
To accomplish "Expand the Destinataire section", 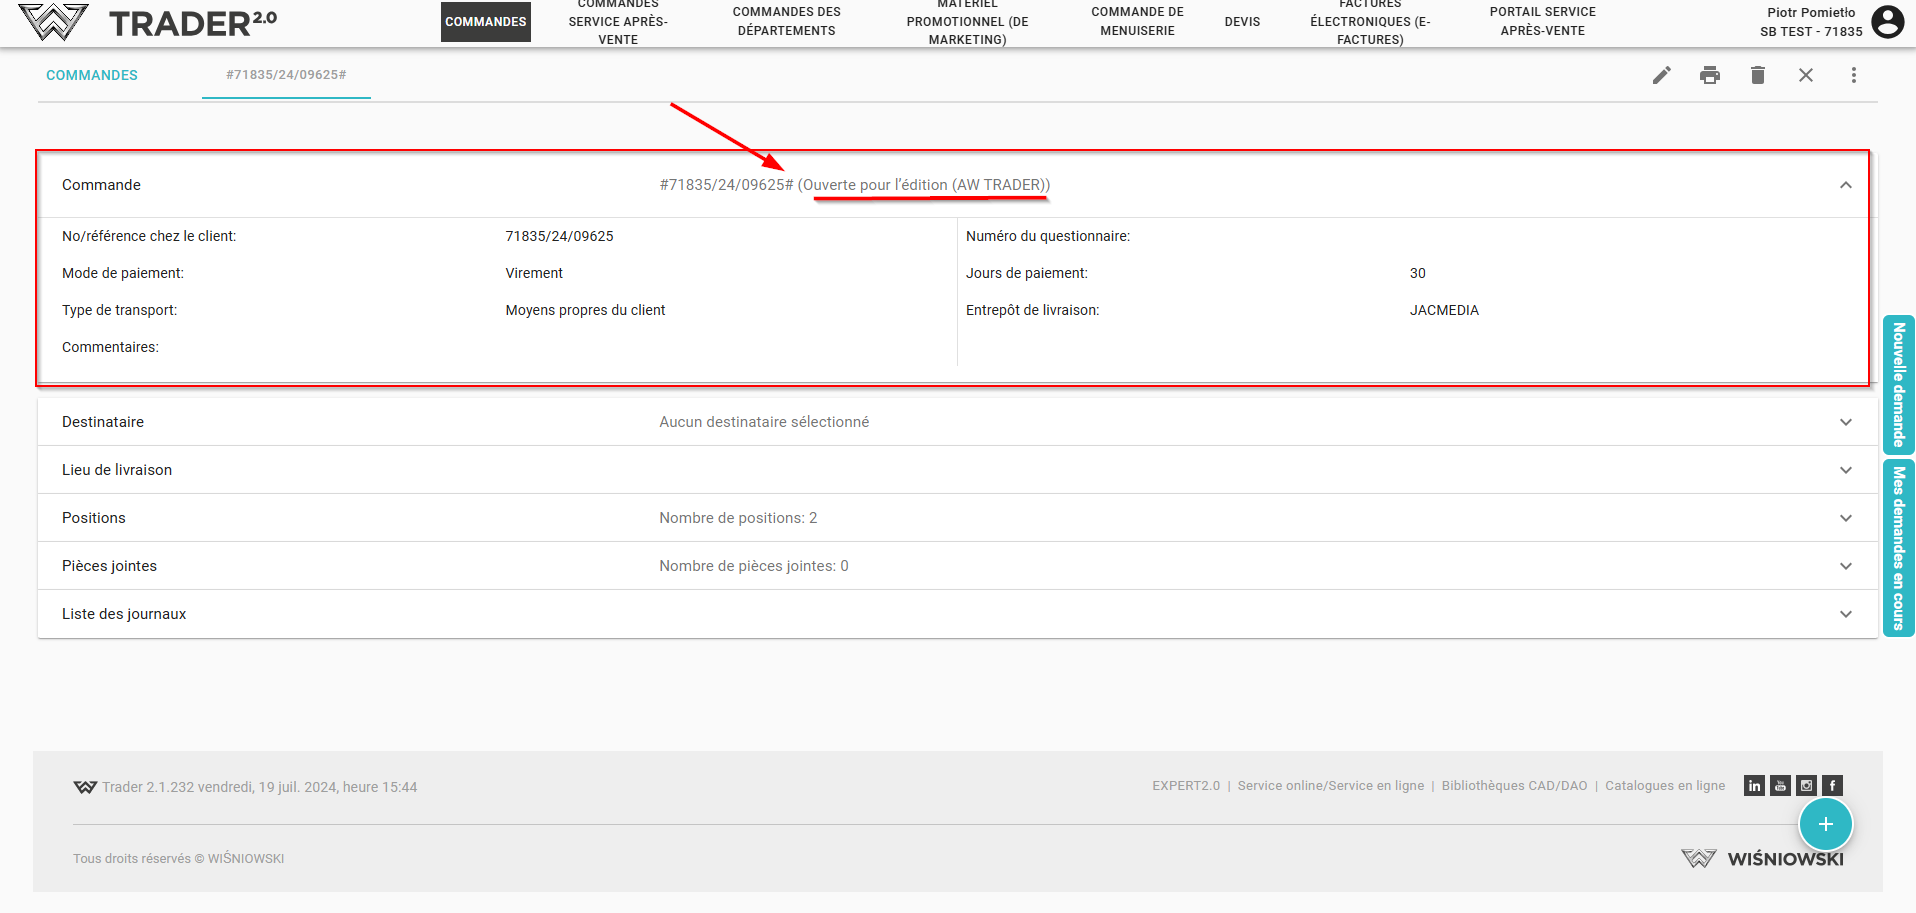I will [x=1845, y=422].
